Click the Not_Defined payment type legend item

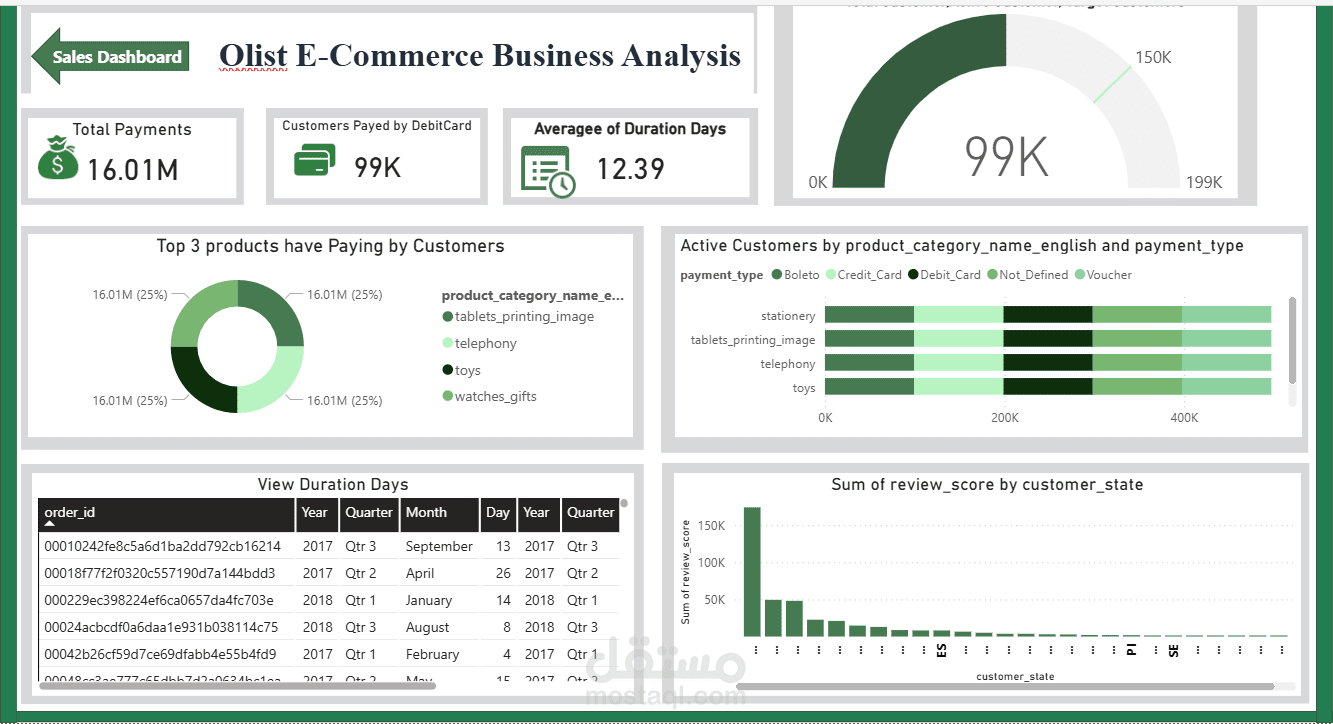(x=1027, y=275)
